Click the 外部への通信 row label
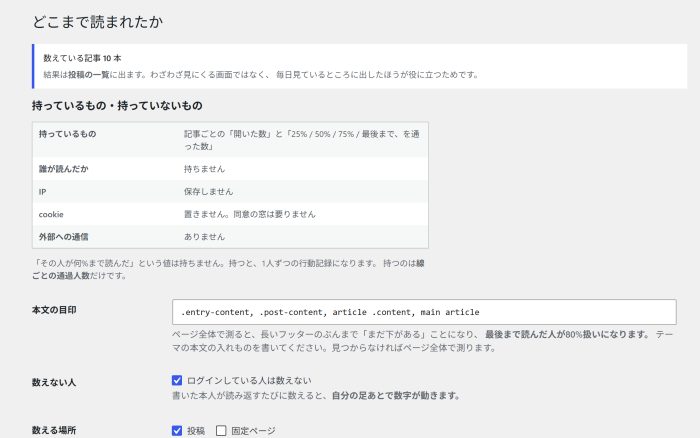700x438 pixels. 63,237
